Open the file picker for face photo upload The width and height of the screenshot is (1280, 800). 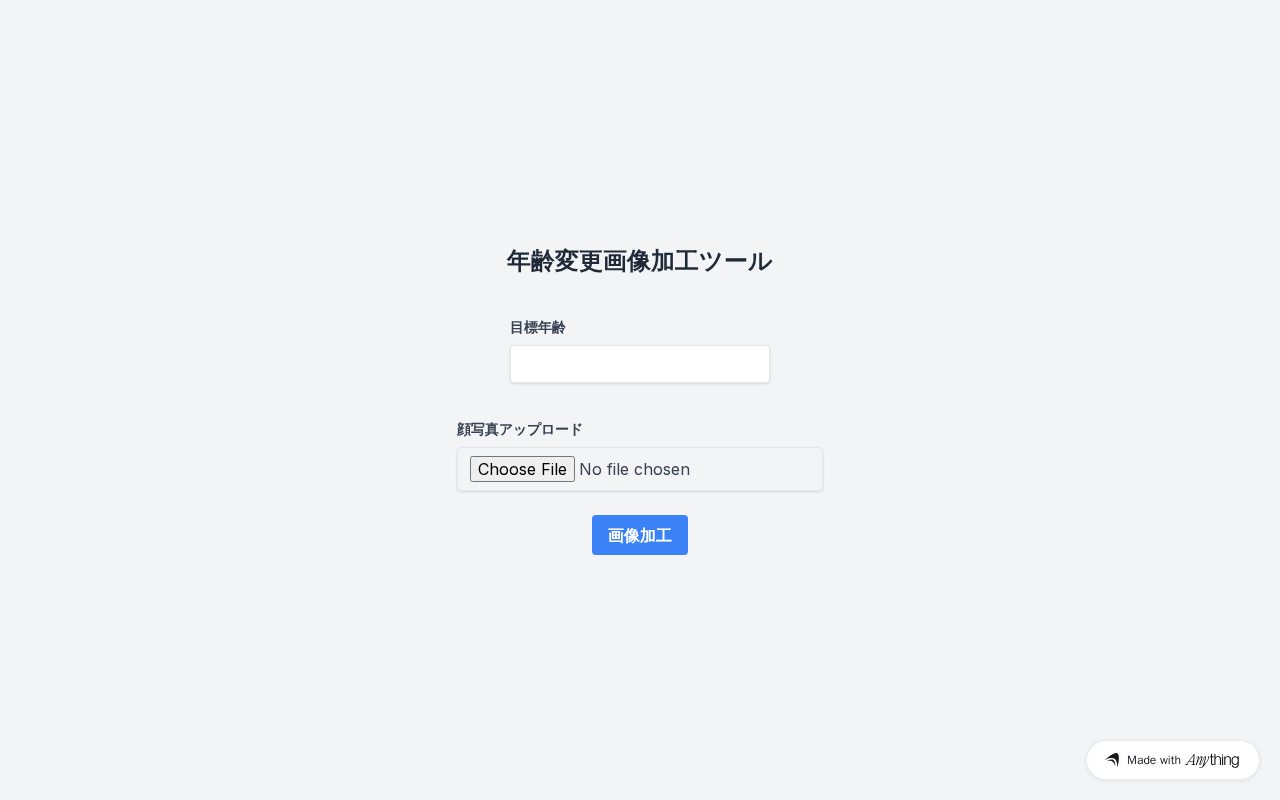click(x=522, y=469)
